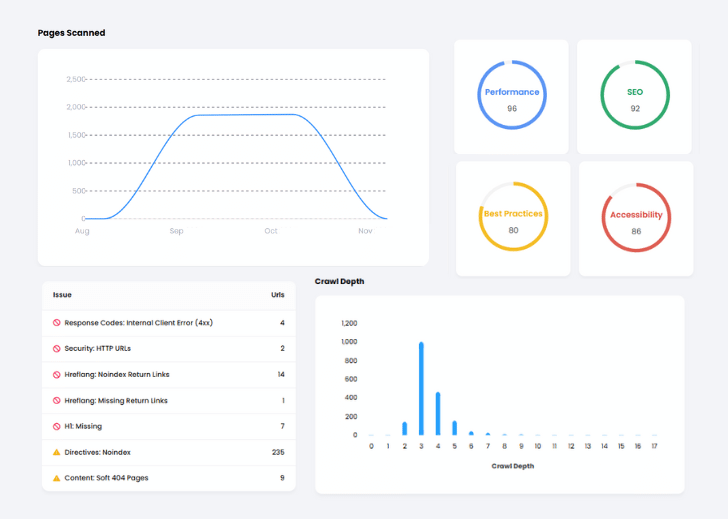Select the Accessibility score circle
The height and width of the screenshot is (519, 728).
(x=636, y=219)
